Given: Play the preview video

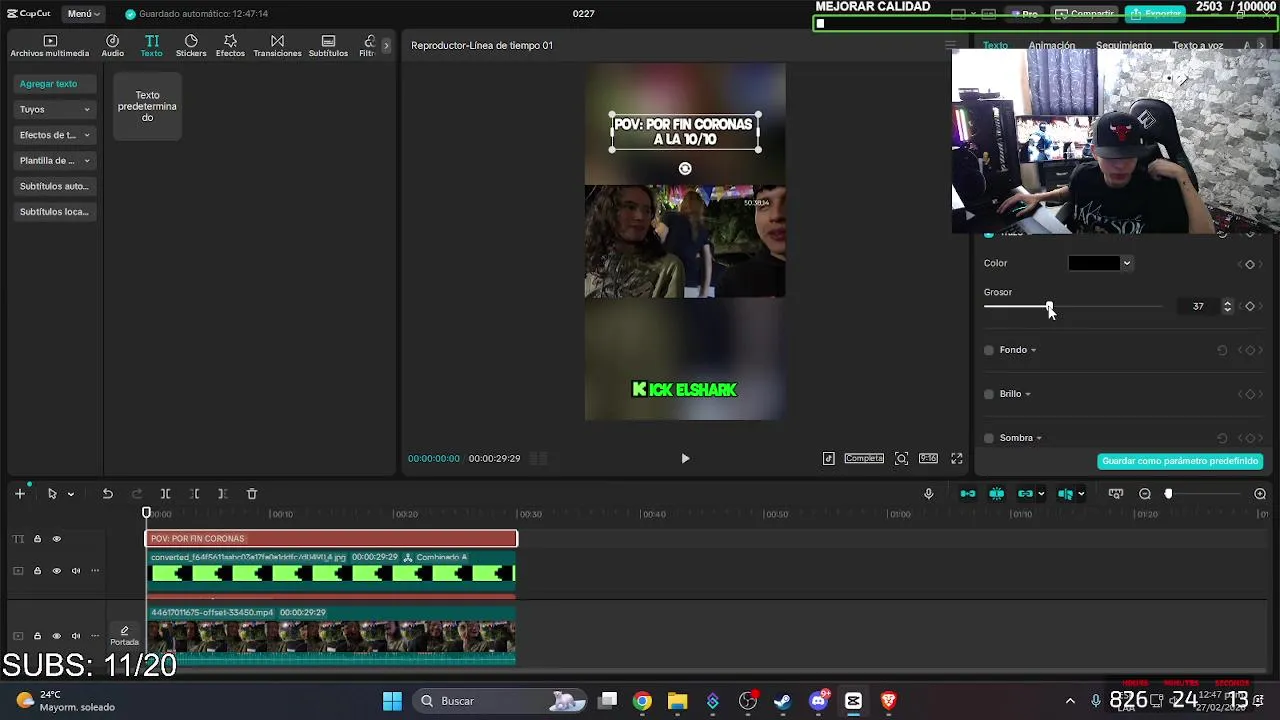Looking at the screenshot, I should click(685, 459).
